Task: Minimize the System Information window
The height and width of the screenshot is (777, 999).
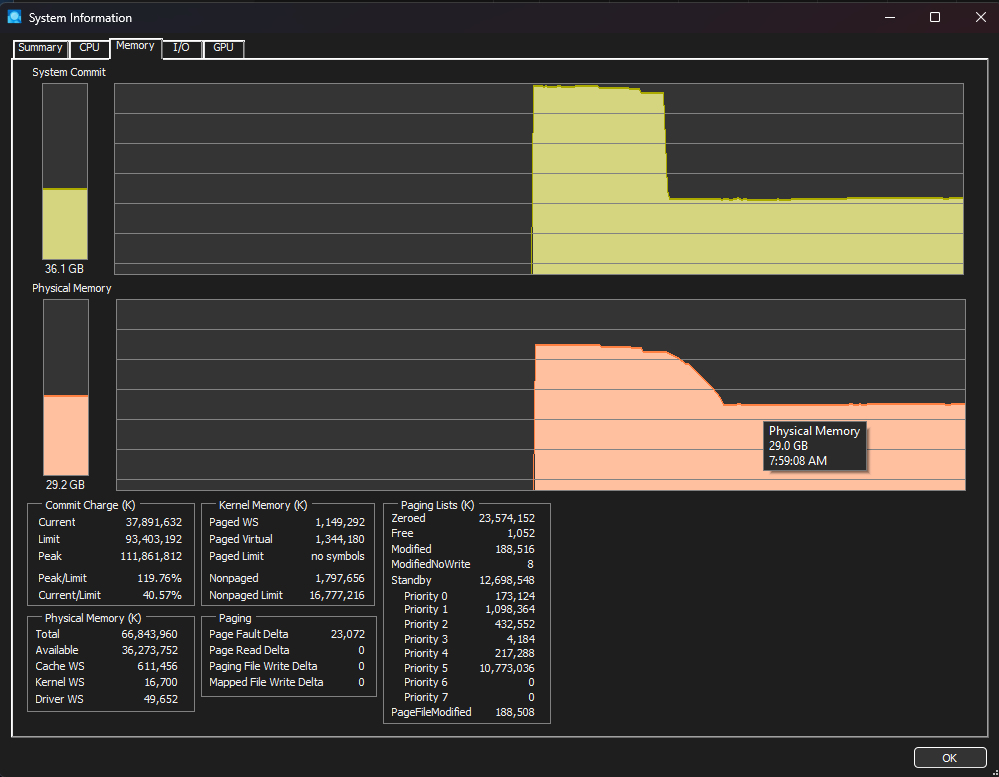Action: pos(890,17)
